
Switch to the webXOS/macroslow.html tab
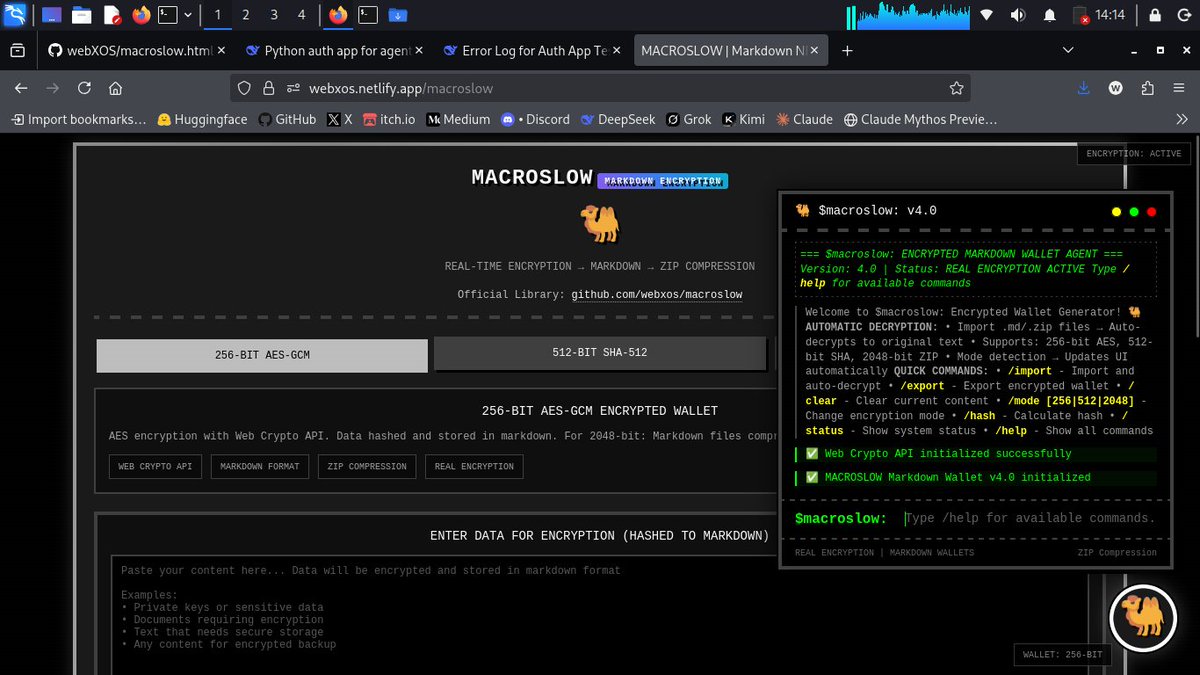tap(137, 51)
